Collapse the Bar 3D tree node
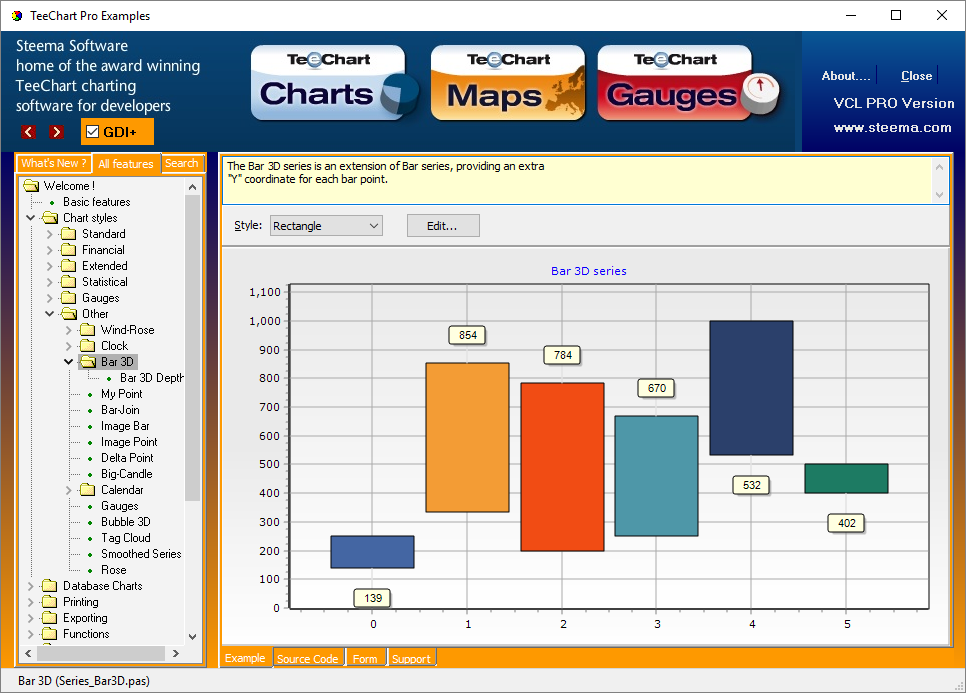 (68, 362)
